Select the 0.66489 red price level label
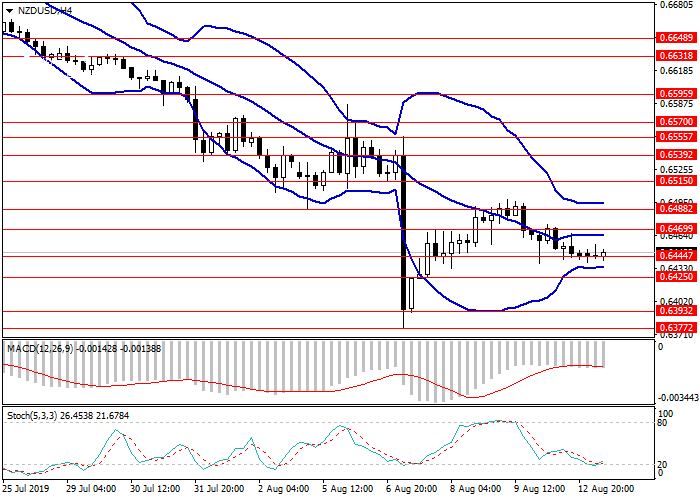Viewport: 700px width, 500px height. click(x=676, y=37)
